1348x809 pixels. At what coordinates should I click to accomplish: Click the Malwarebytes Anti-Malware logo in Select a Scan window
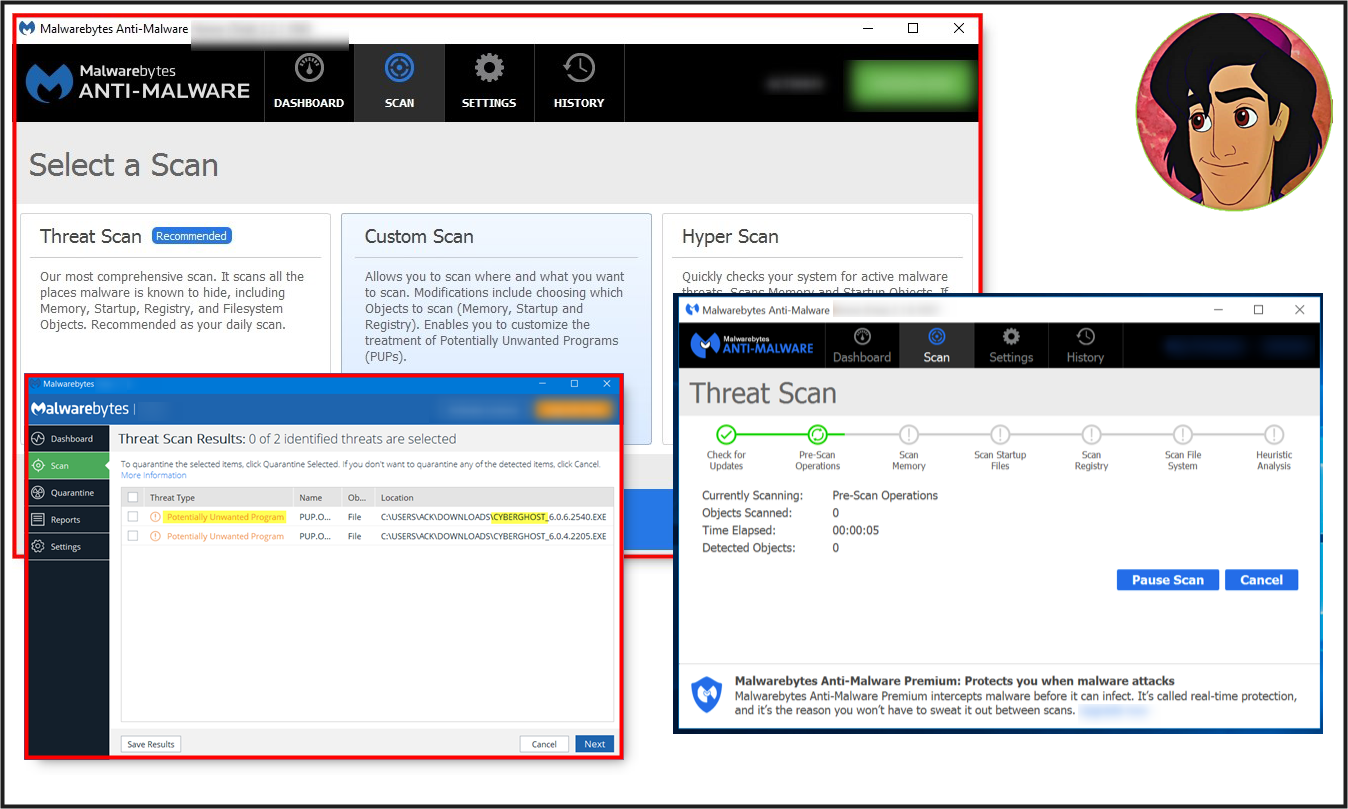[x=138, y=83]
